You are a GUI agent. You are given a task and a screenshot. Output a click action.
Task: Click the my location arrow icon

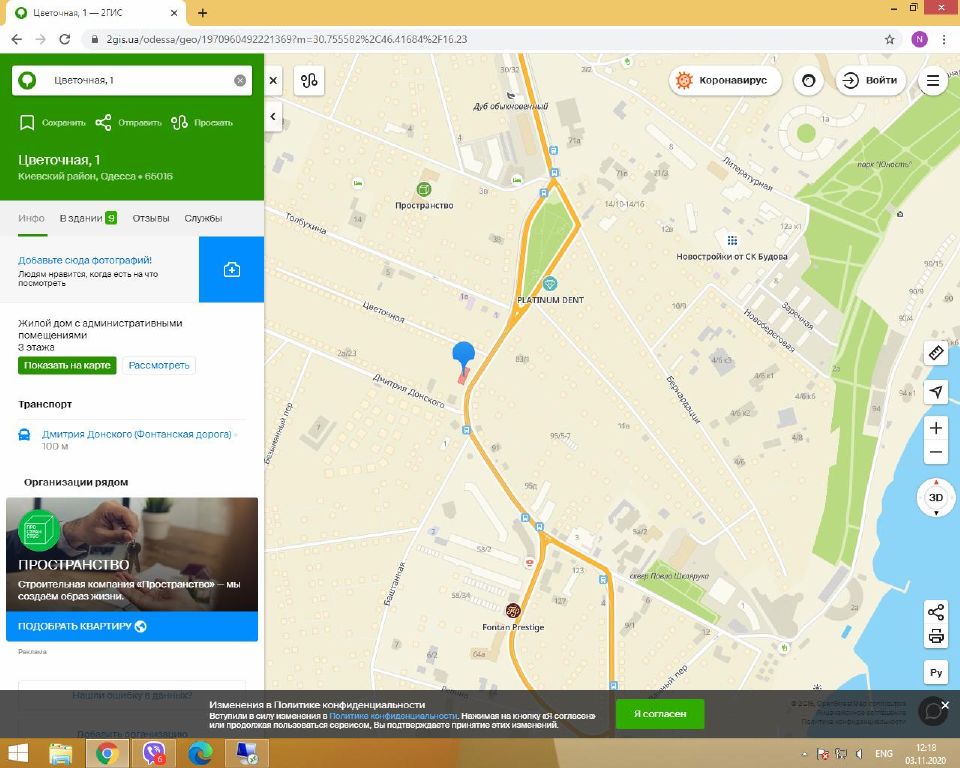pos(936,392)
